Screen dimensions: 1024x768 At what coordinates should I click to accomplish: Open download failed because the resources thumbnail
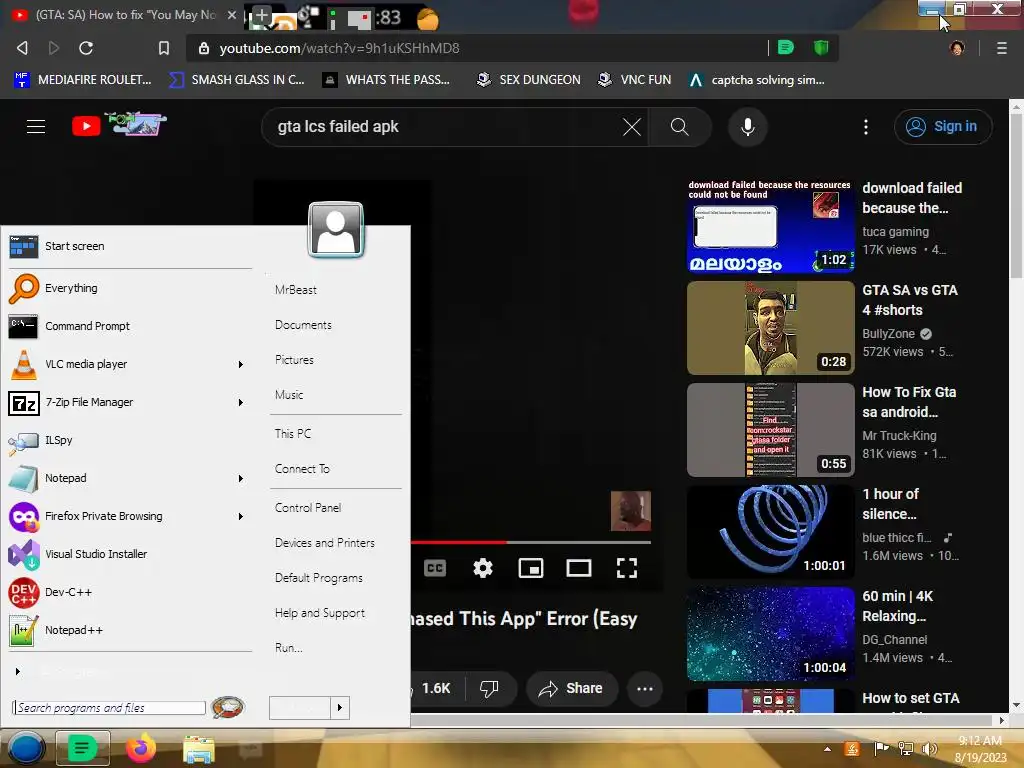[x=771, y=226]
